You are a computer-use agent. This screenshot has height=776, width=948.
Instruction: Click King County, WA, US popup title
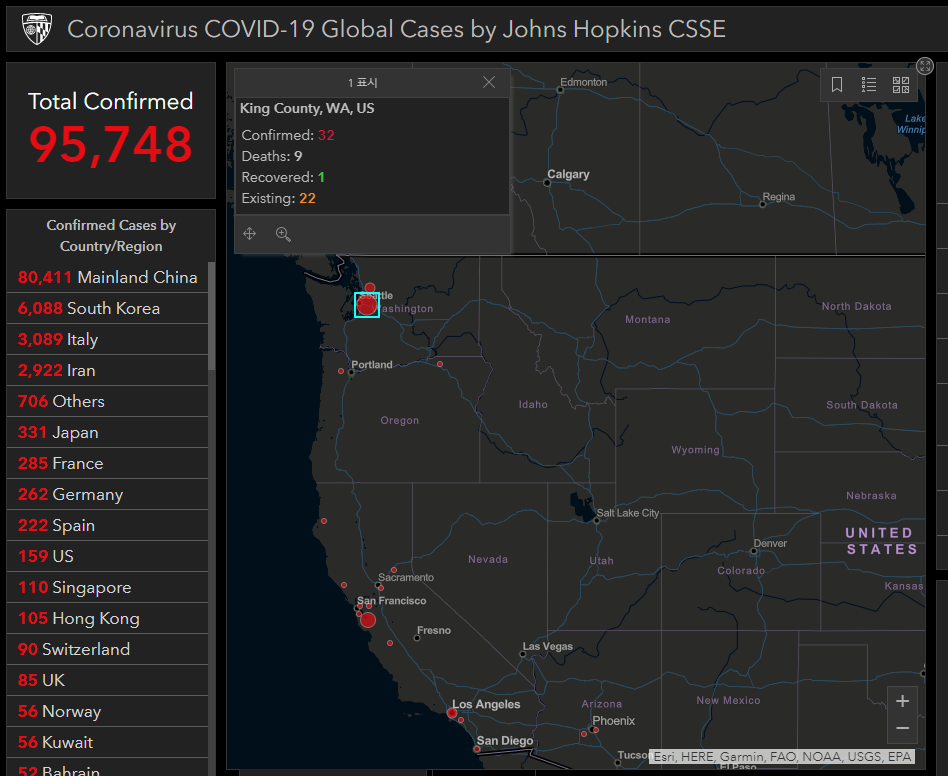[x=307, y=108]
